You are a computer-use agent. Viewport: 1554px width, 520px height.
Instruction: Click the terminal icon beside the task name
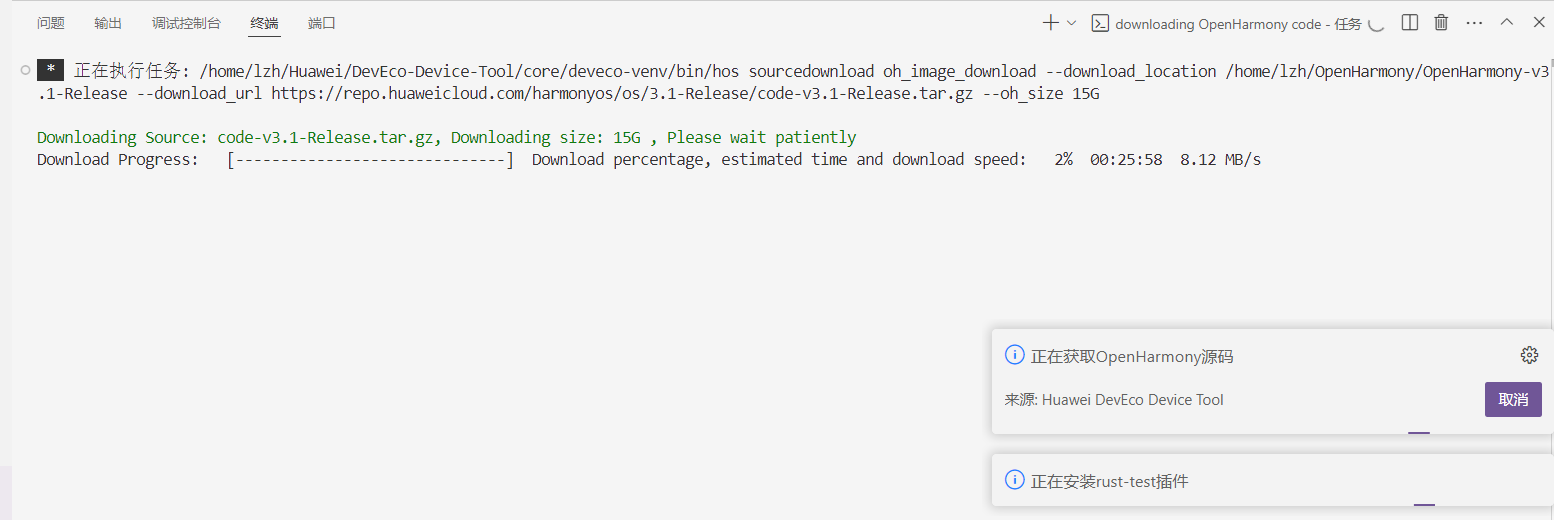point(1100,23)
